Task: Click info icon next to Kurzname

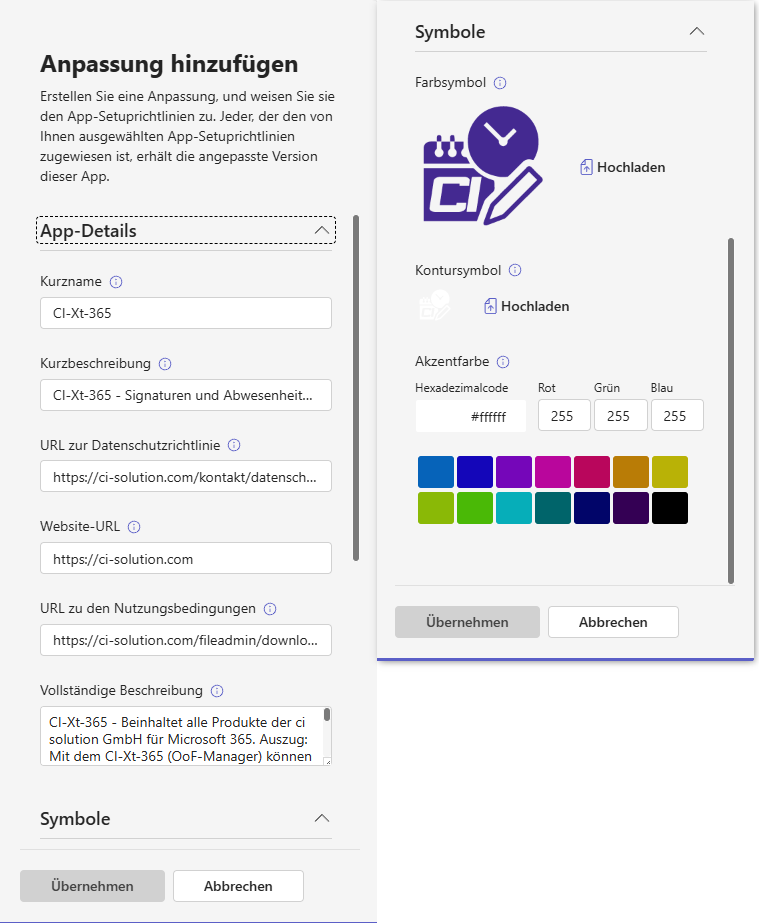Action: point(116,282)
